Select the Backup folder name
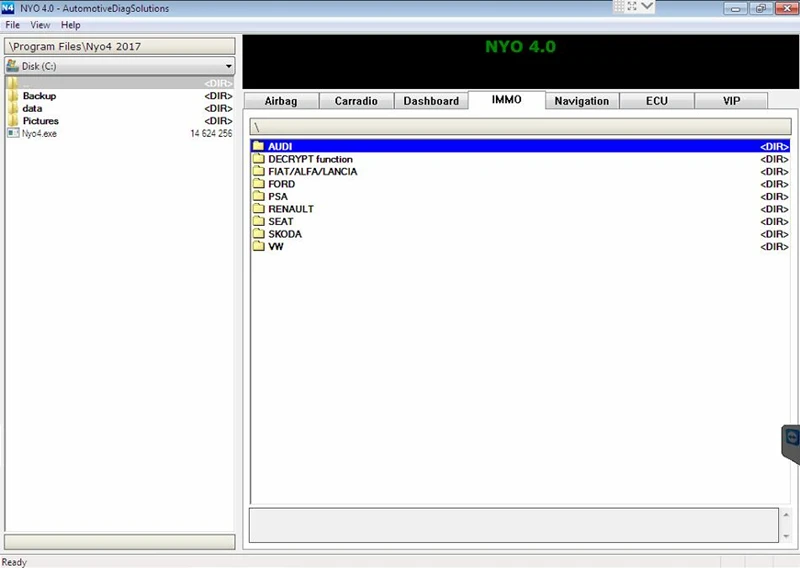This screenshot has height=568, width=800. click(39, 96)
